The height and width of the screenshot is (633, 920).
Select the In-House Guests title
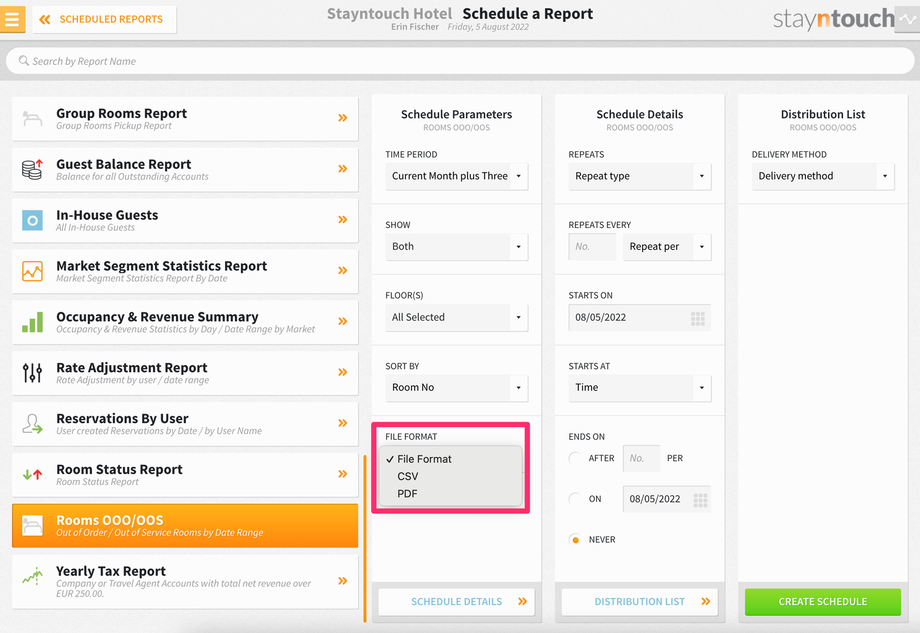pyautogui.click(x=107, y=215)
